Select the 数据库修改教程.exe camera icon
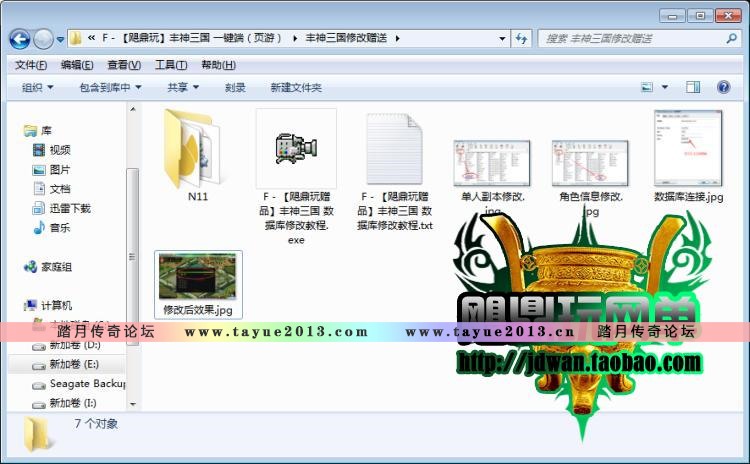The image size is (750, 464). 296,148
